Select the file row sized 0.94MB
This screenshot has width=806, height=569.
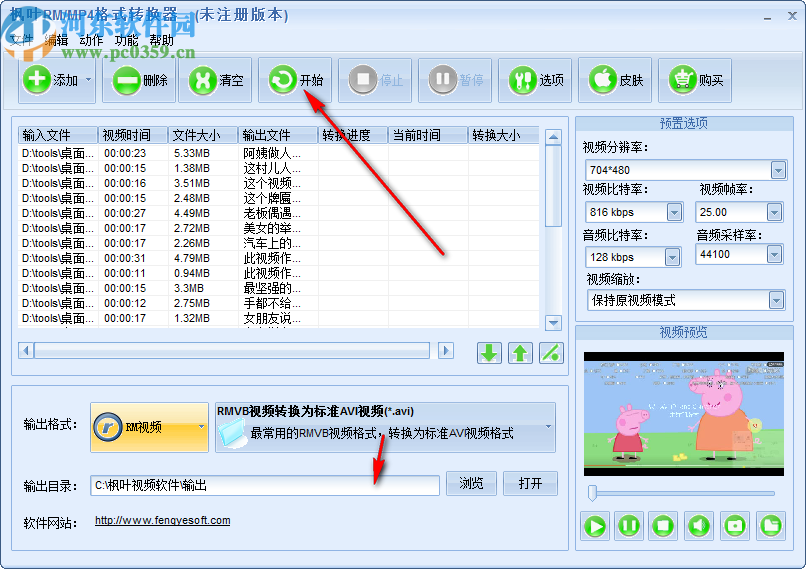click(x=278, y=273)
